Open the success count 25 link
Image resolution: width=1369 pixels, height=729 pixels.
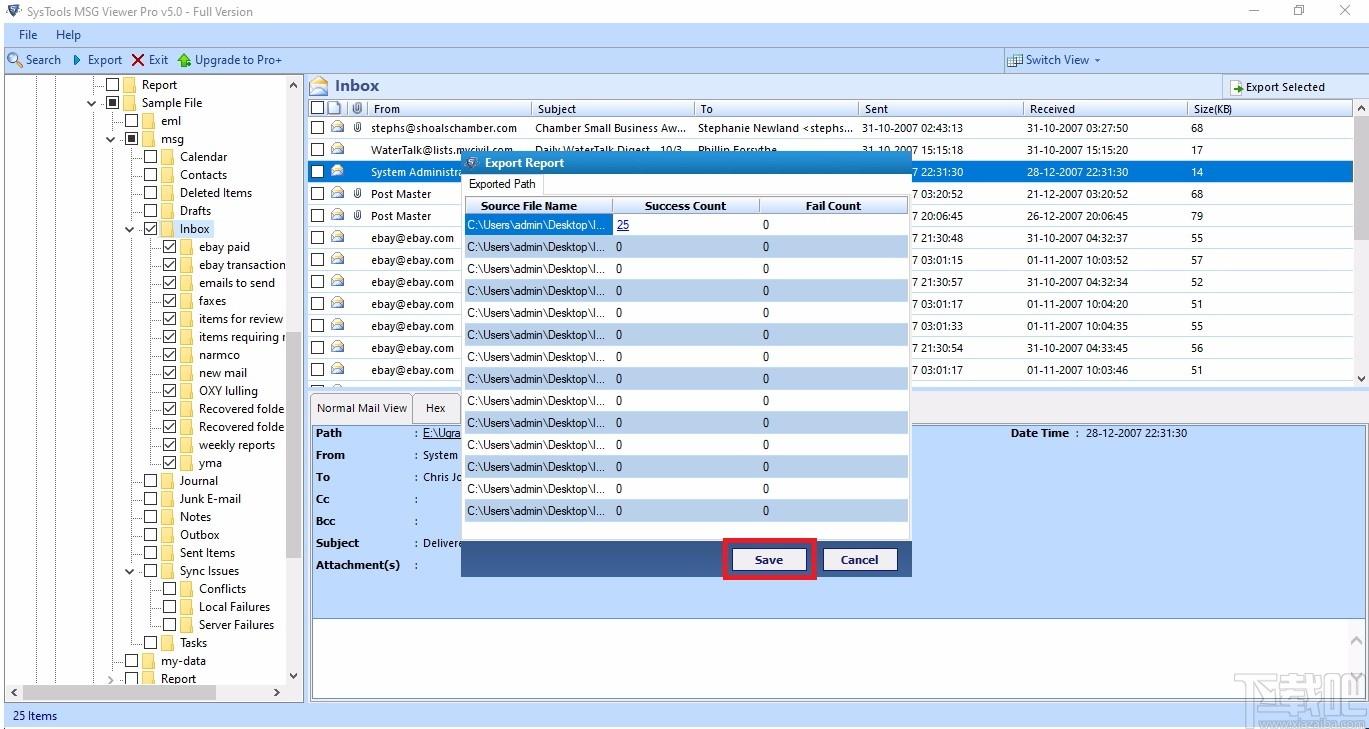(623, 225)
